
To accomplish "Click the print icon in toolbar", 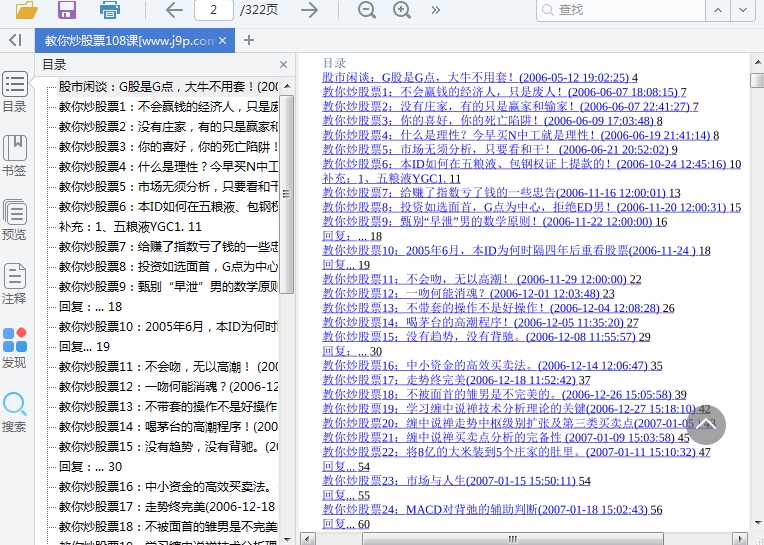I will pyautogui.click(x=109, y=10).
